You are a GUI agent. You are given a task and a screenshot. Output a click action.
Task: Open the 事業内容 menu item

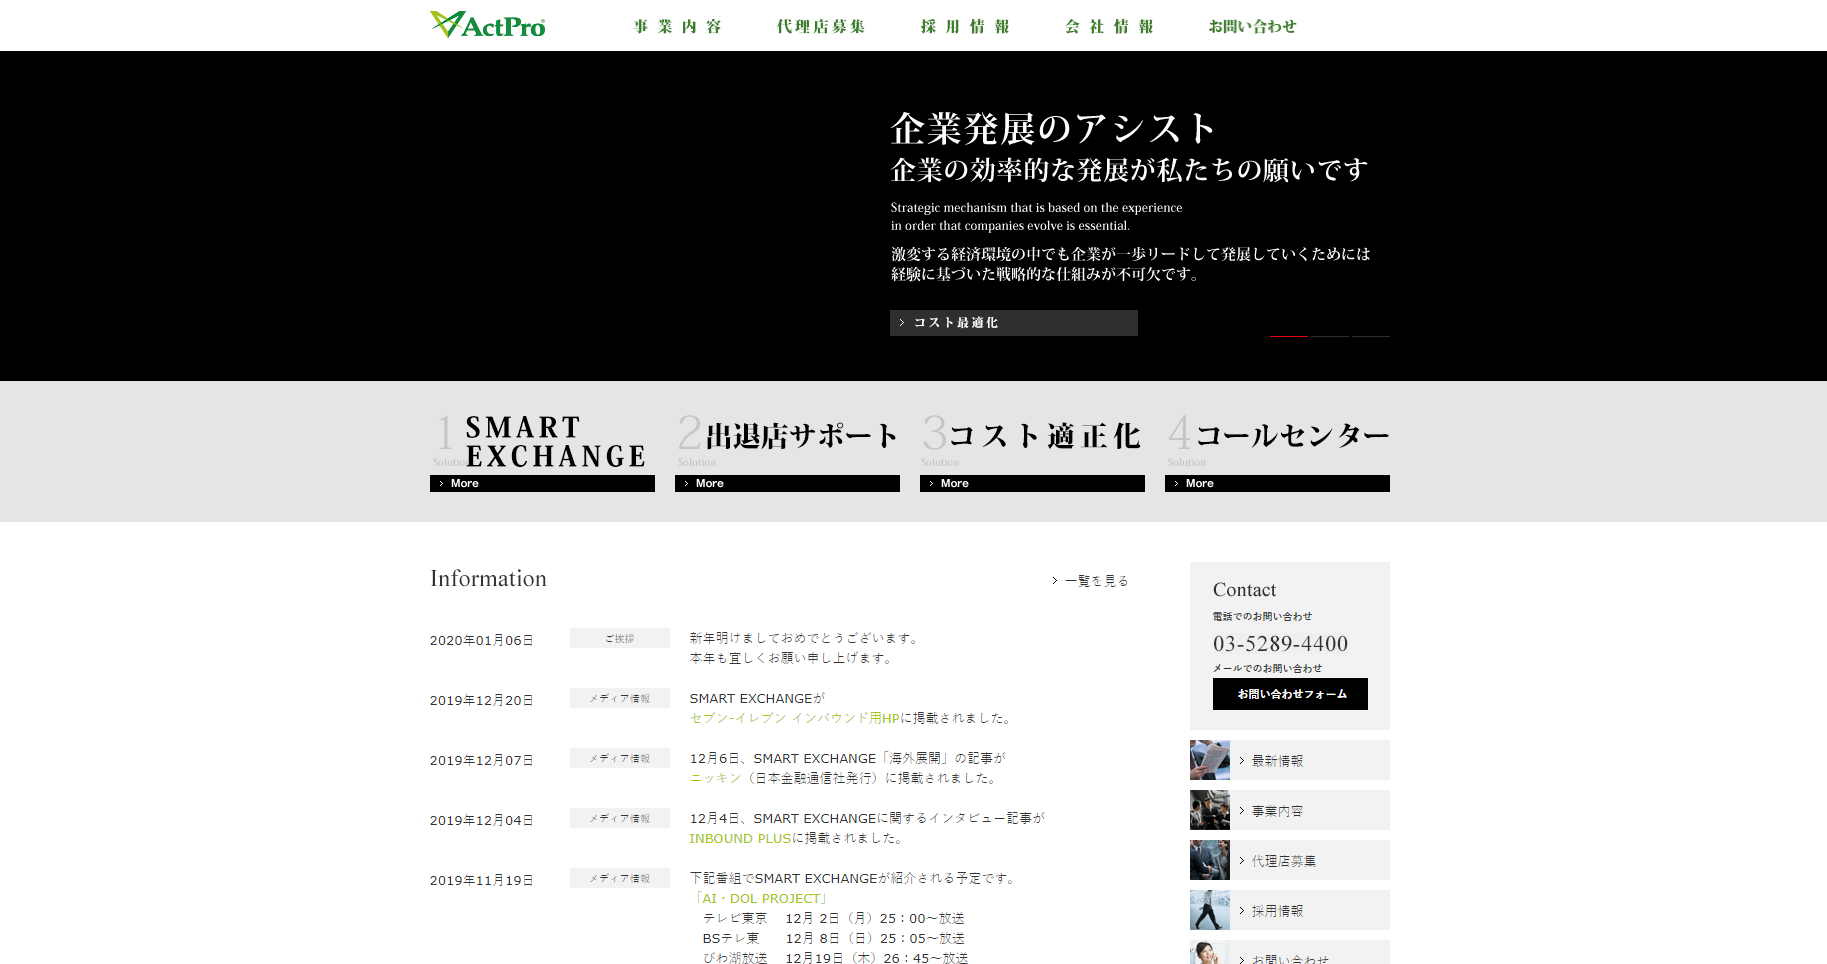678,26
